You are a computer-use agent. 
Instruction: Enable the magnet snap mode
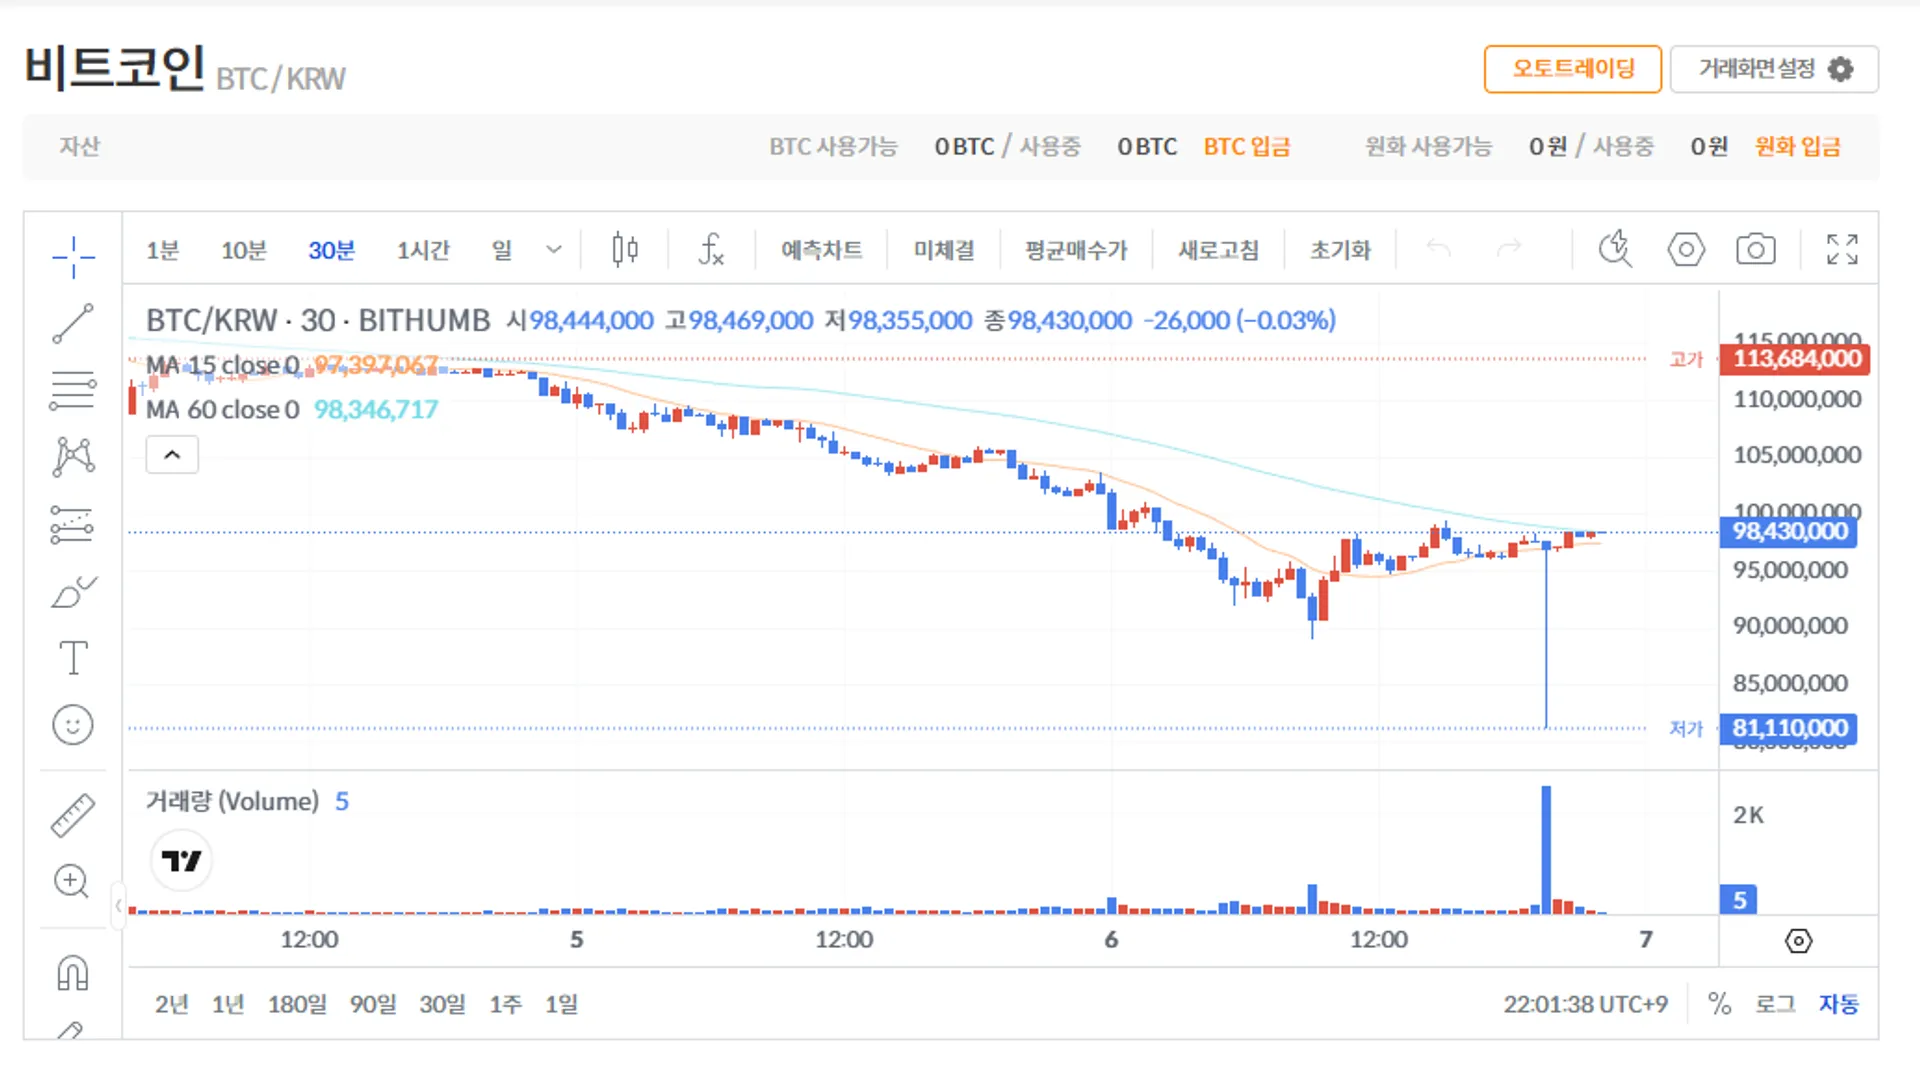(x=71, y=971)
